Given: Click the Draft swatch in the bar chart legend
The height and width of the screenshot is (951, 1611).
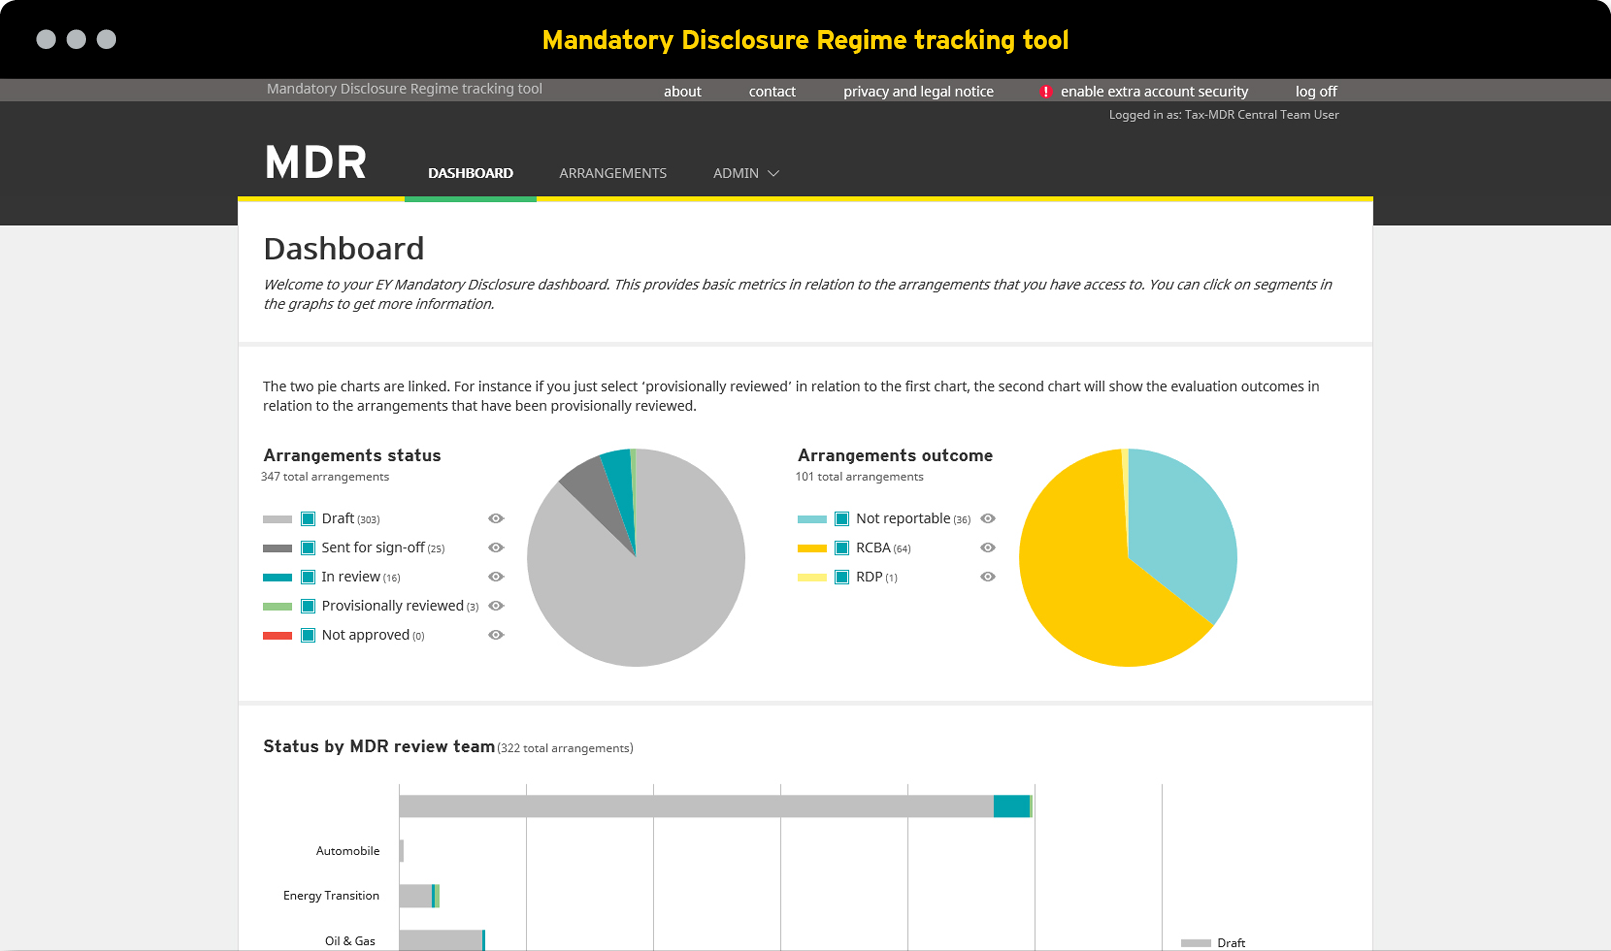Looking at the screenshot, I should tap(1196, 943).
